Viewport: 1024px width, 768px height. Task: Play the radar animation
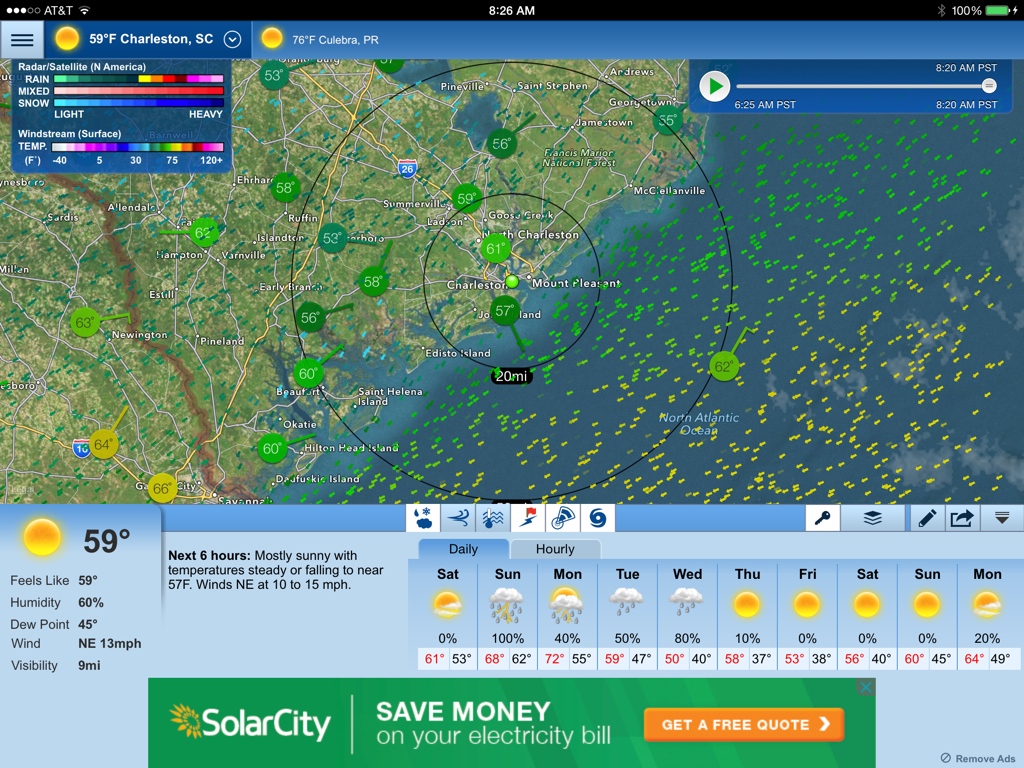point(714,86)
